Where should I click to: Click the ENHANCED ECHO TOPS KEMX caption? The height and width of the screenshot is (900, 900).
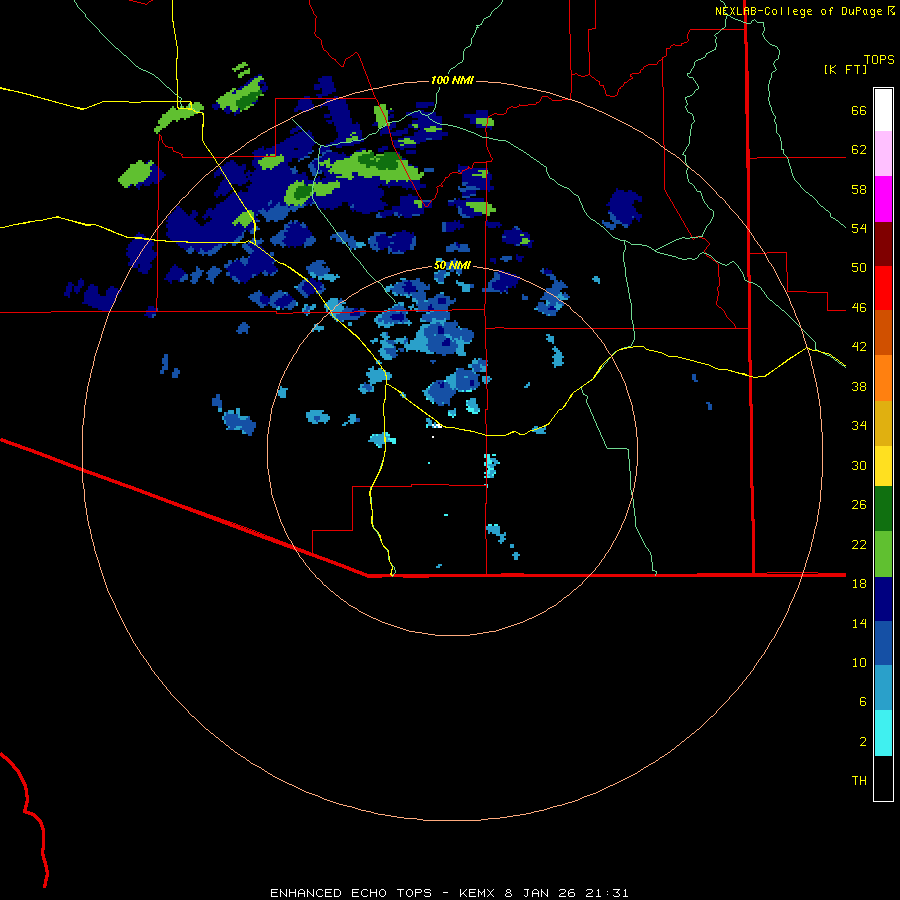click(x=449, y=893)
